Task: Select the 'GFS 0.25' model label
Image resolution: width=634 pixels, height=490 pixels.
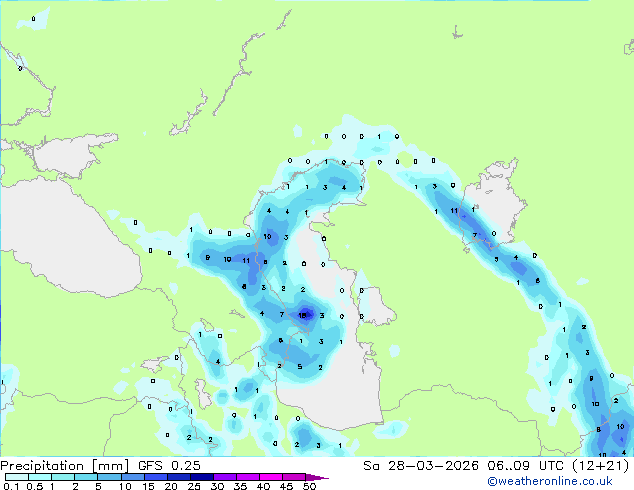Action: coord(169,466)
